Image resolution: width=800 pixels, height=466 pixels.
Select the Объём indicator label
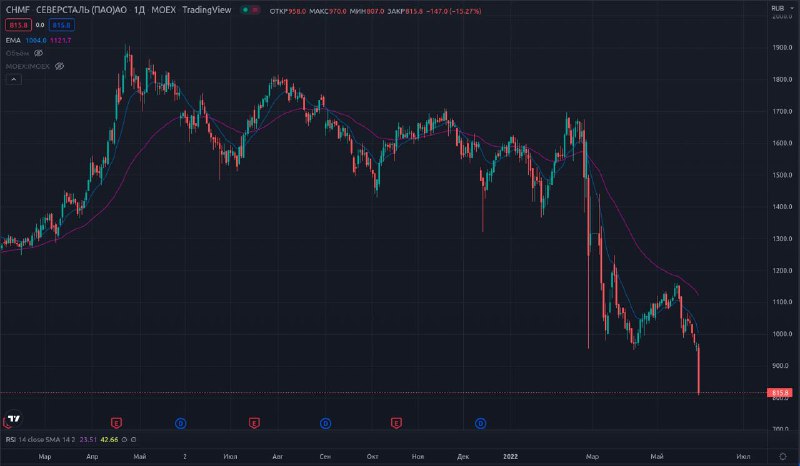point(17,53)
